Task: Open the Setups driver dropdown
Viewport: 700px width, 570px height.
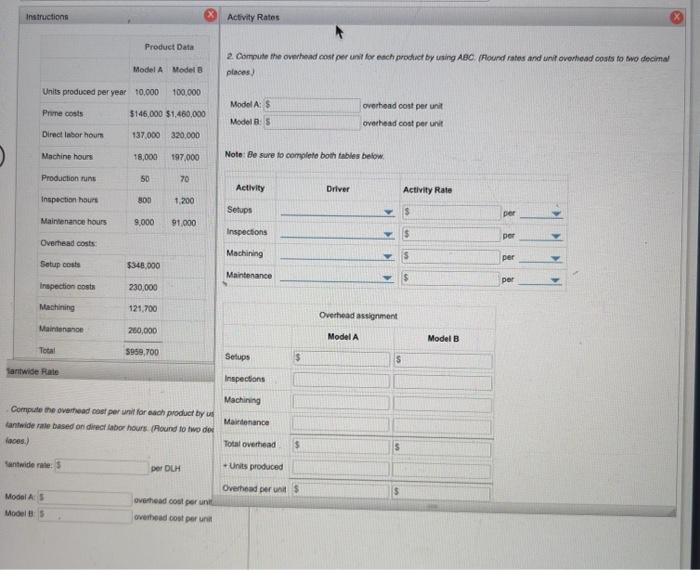Action: pyautogui.click(x=337, y=212)
